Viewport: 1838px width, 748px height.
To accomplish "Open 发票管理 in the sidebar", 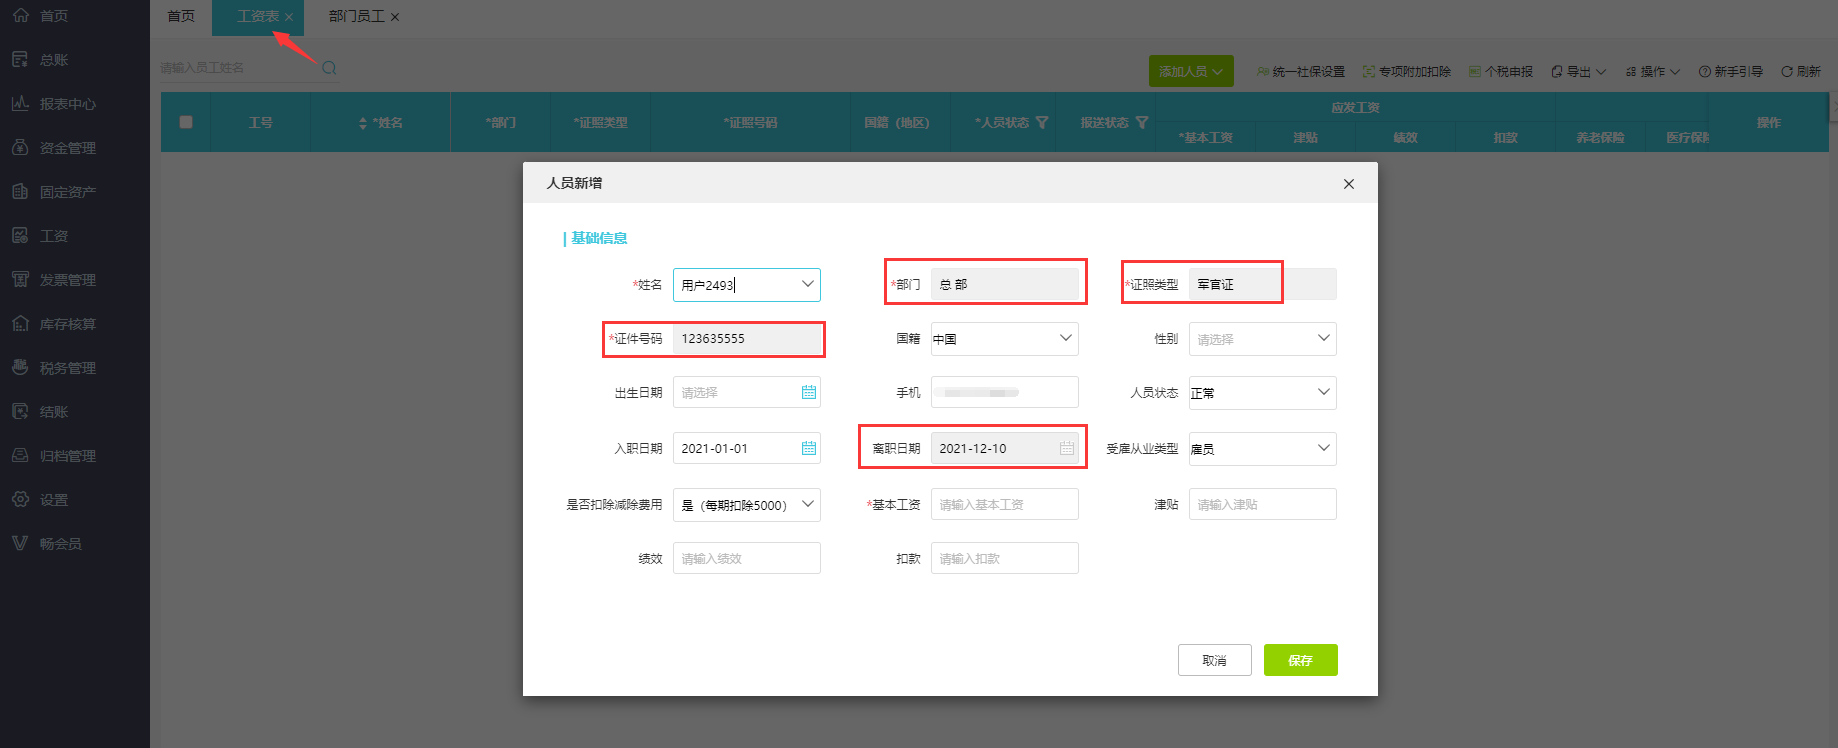I will [x=67, y=280].
